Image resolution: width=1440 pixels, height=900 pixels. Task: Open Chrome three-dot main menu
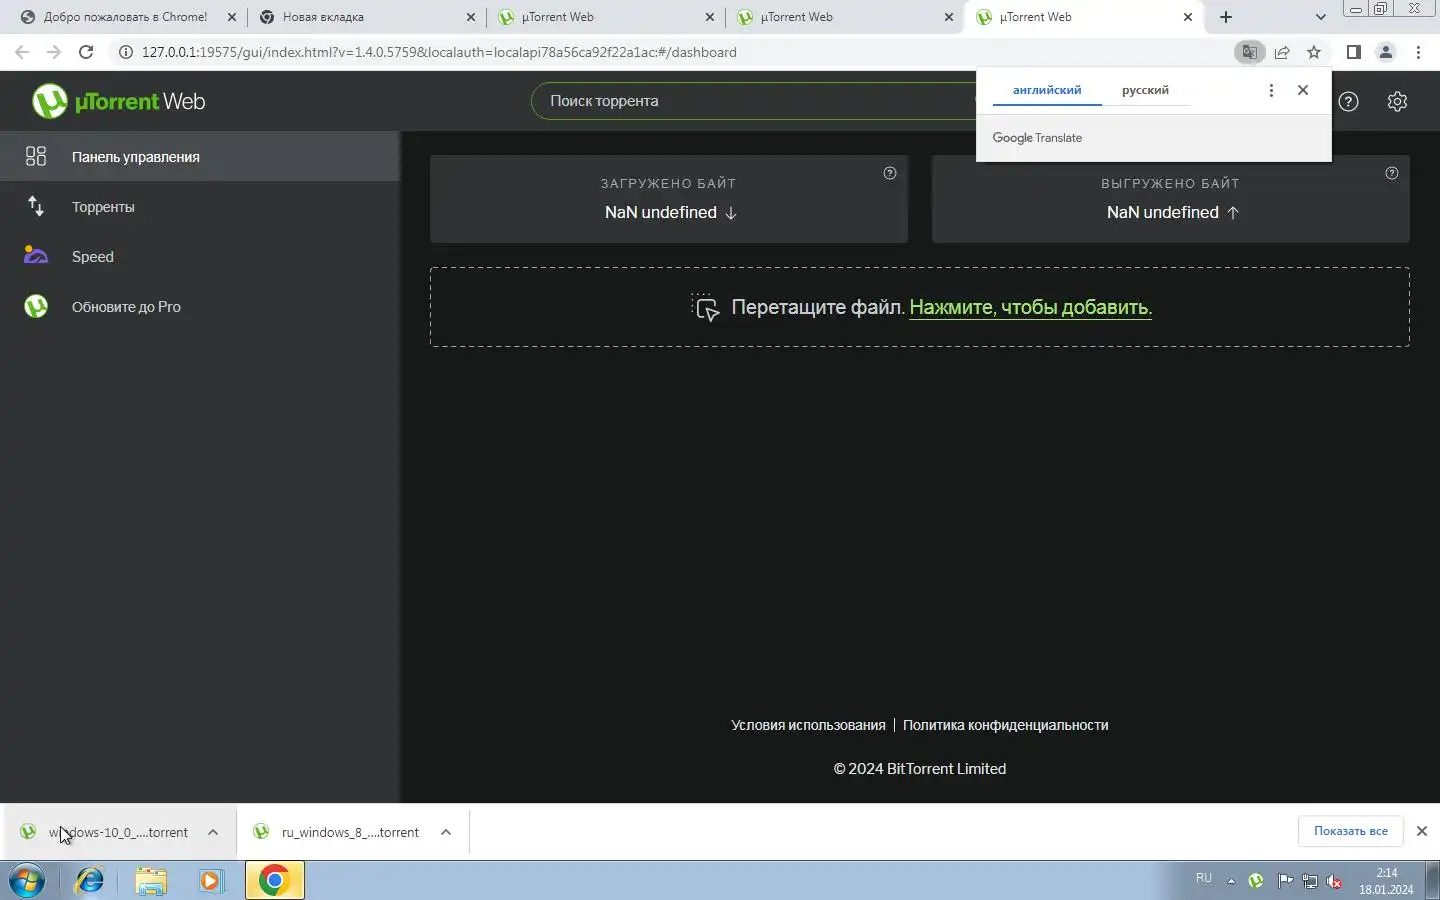[1418, 52]
